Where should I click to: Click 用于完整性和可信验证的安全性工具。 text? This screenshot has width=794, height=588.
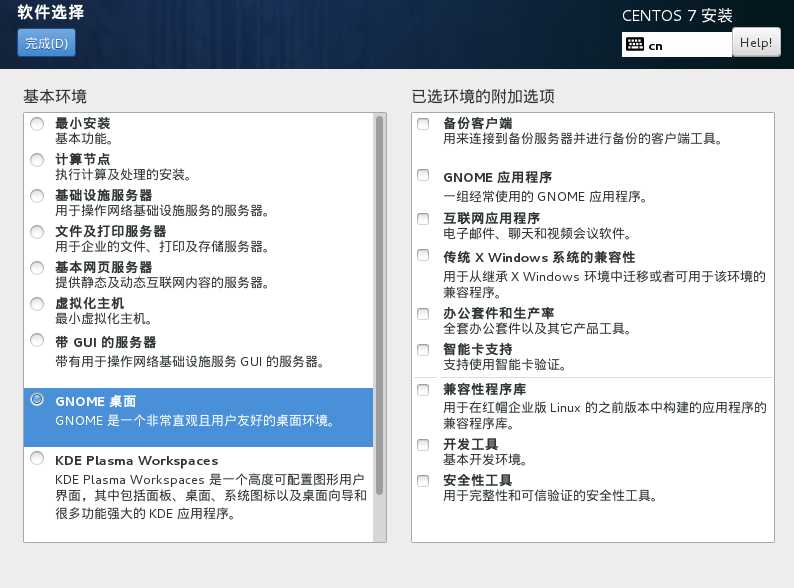click(x=550, y=496)
